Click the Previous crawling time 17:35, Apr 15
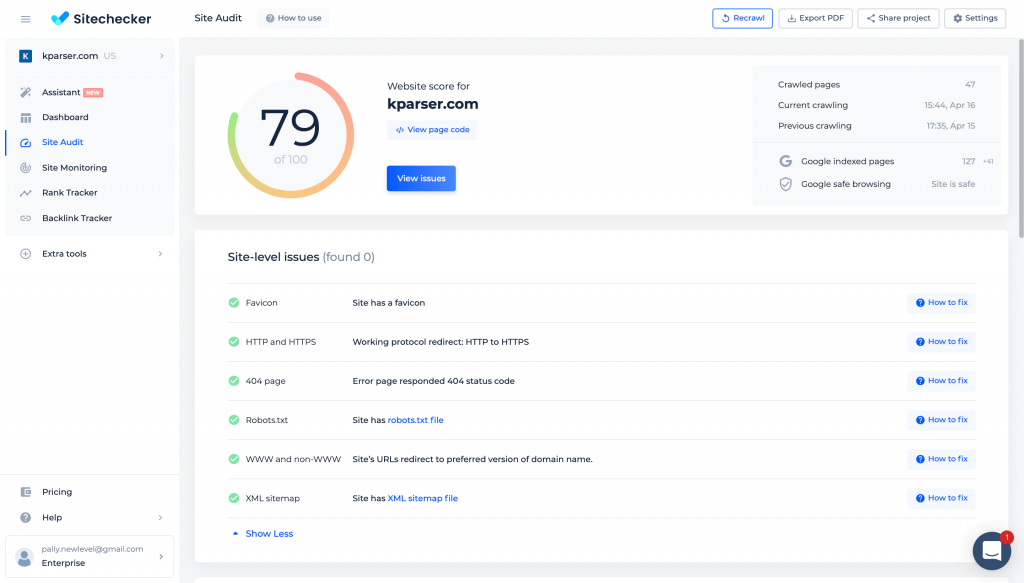The width and height of the screenshot is (1024, 583). [950, 126]
